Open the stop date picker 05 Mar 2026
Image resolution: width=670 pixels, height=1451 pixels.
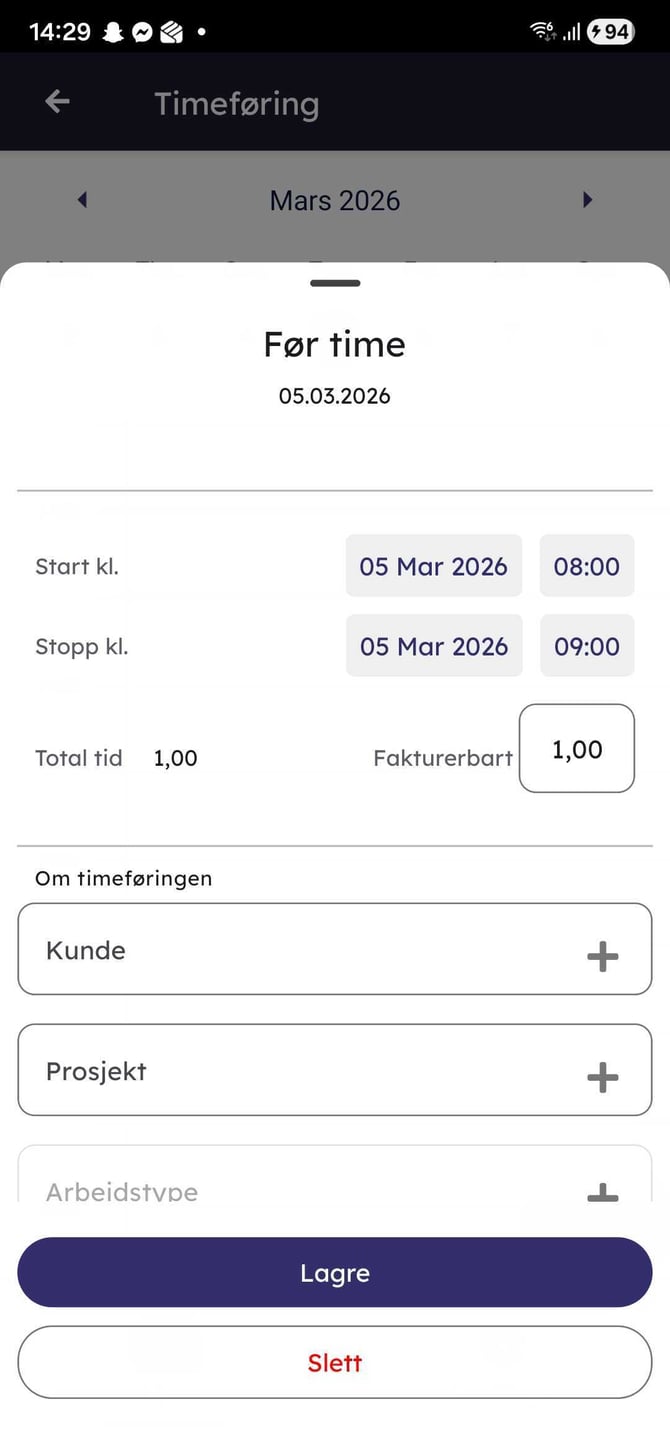pos(433,646)
